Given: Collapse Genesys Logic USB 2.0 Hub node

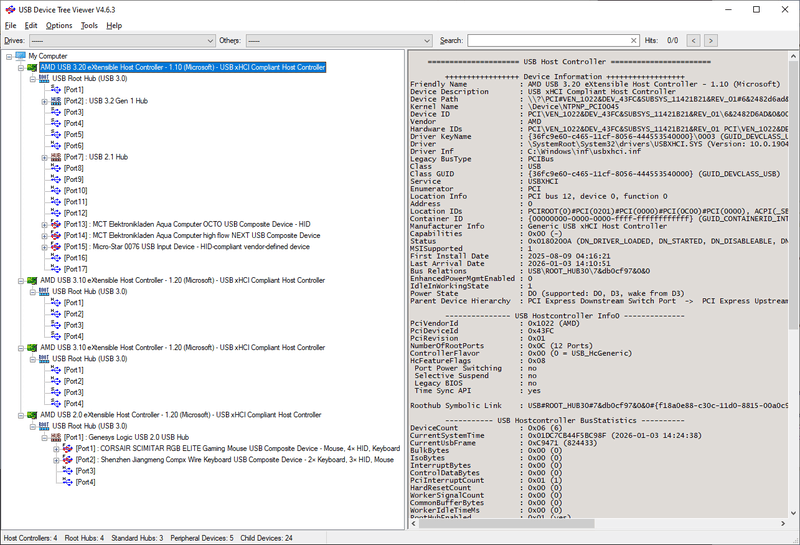Looking at the screenshot, I should [x=44, y=438].
